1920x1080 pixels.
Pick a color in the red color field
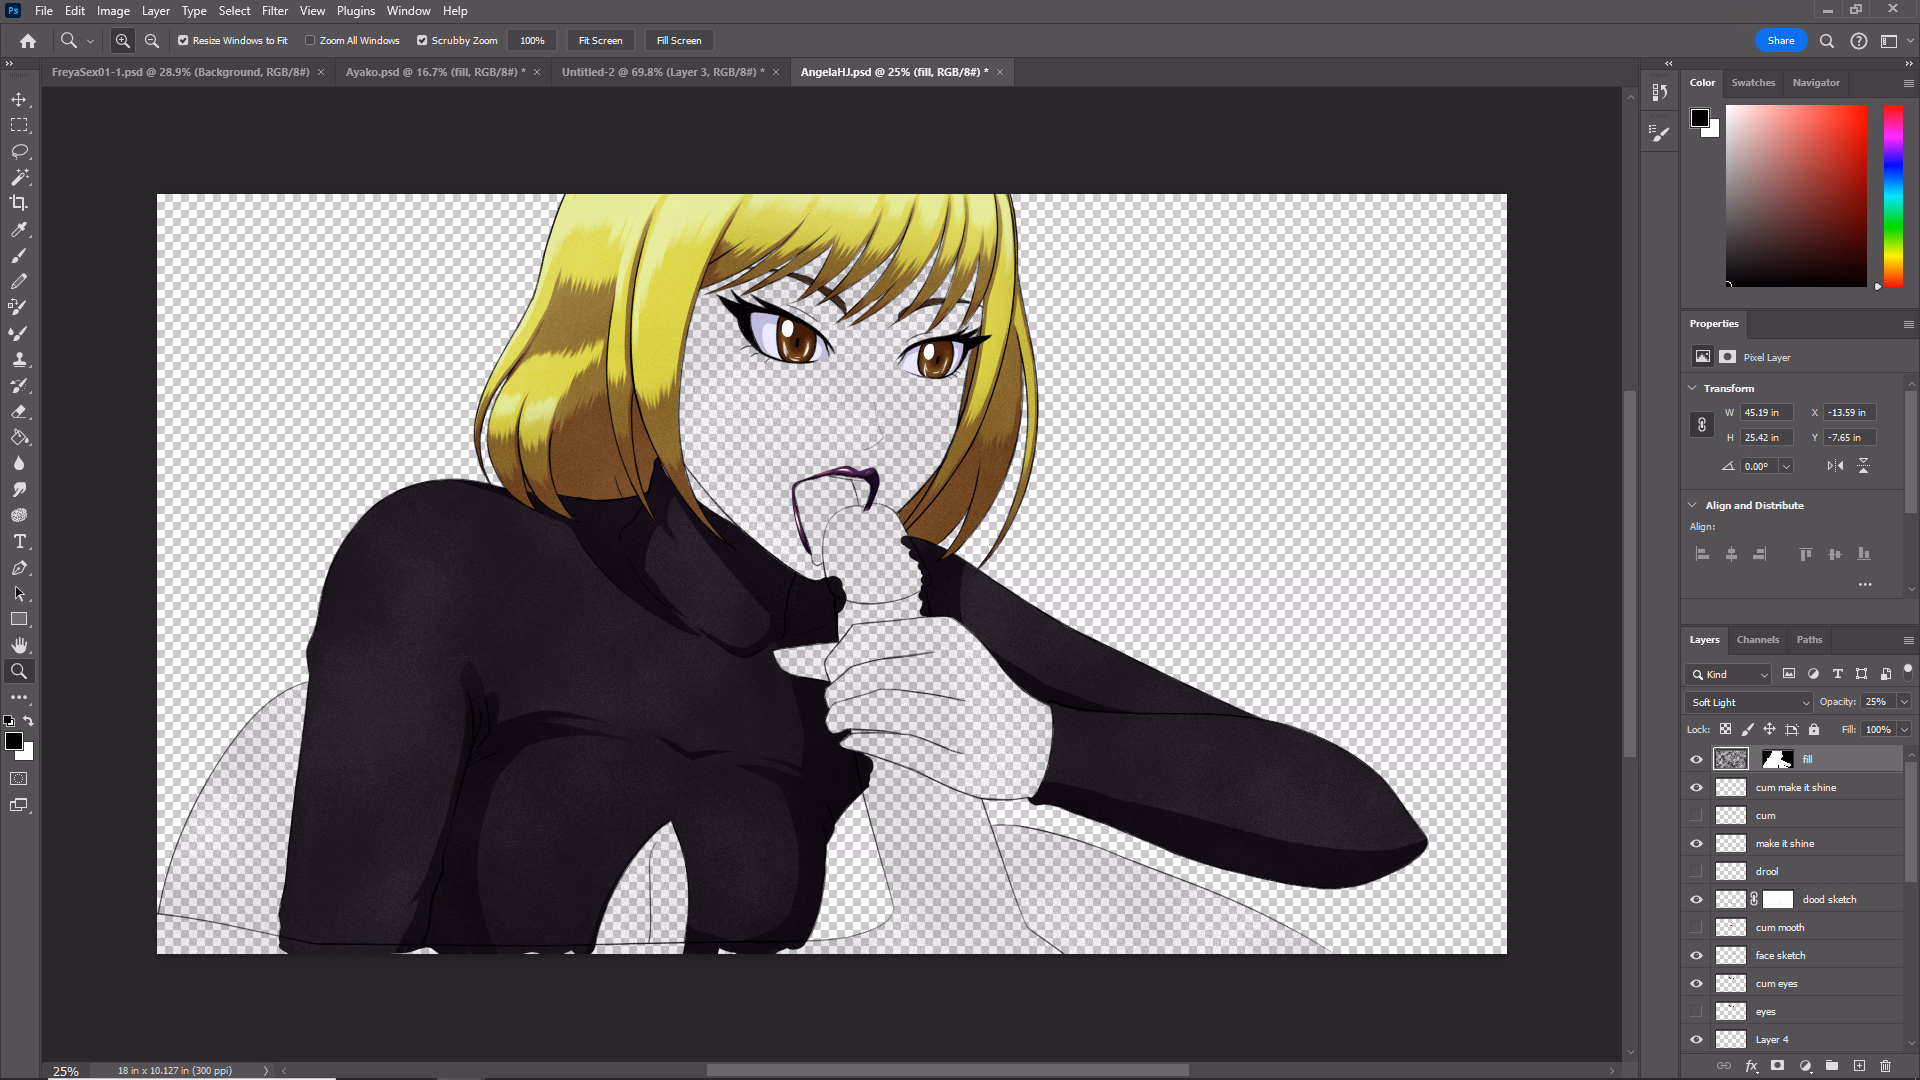[1796, 196]
